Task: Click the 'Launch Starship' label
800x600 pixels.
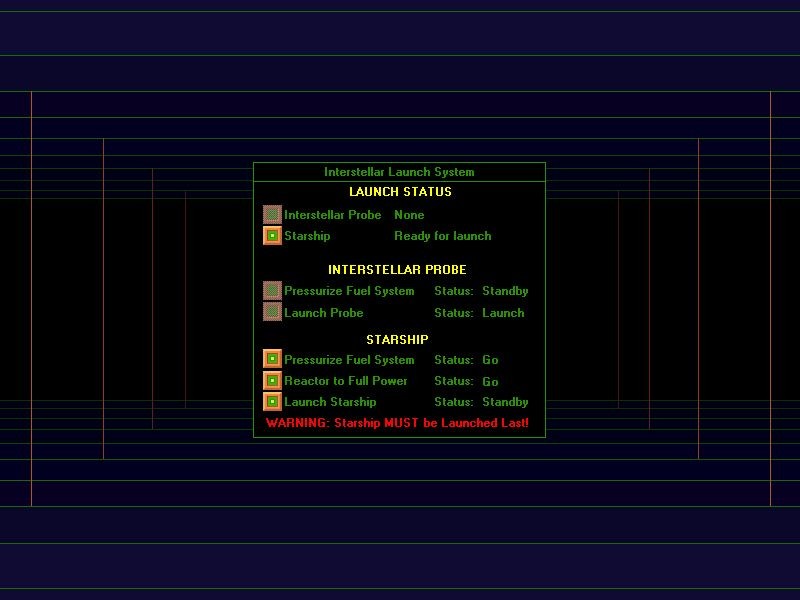Action: (x=330, y=402)
